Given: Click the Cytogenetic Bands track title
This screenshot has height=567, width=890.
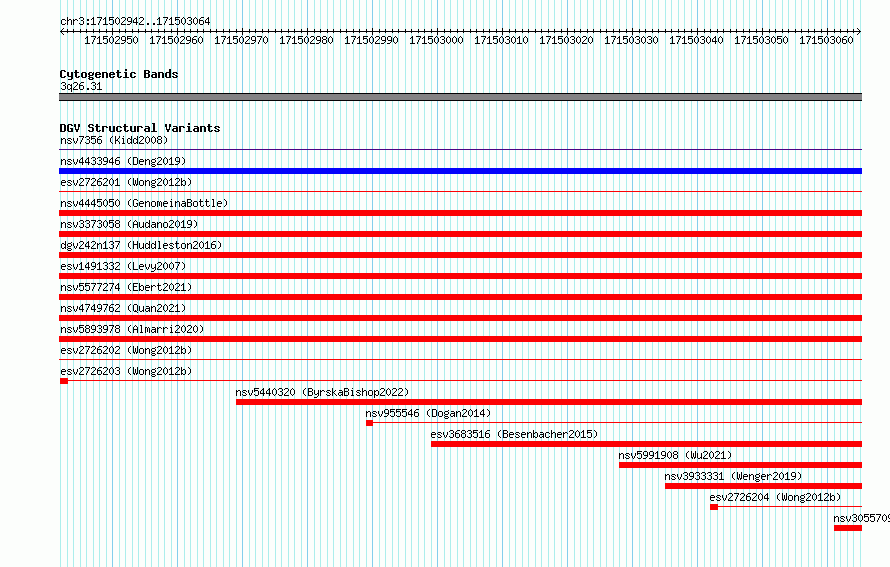Looking at the screenshot, I should [119, 74].
